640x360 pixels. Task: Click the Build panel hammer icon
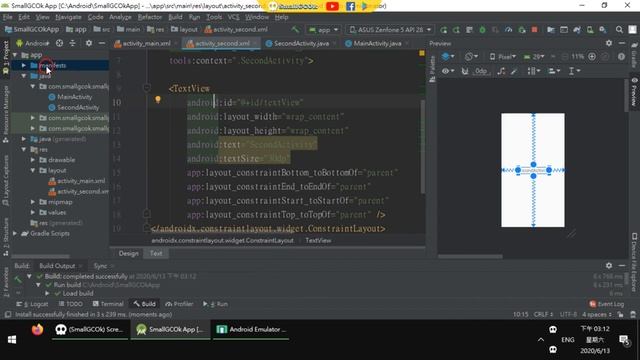pos(17,279)
